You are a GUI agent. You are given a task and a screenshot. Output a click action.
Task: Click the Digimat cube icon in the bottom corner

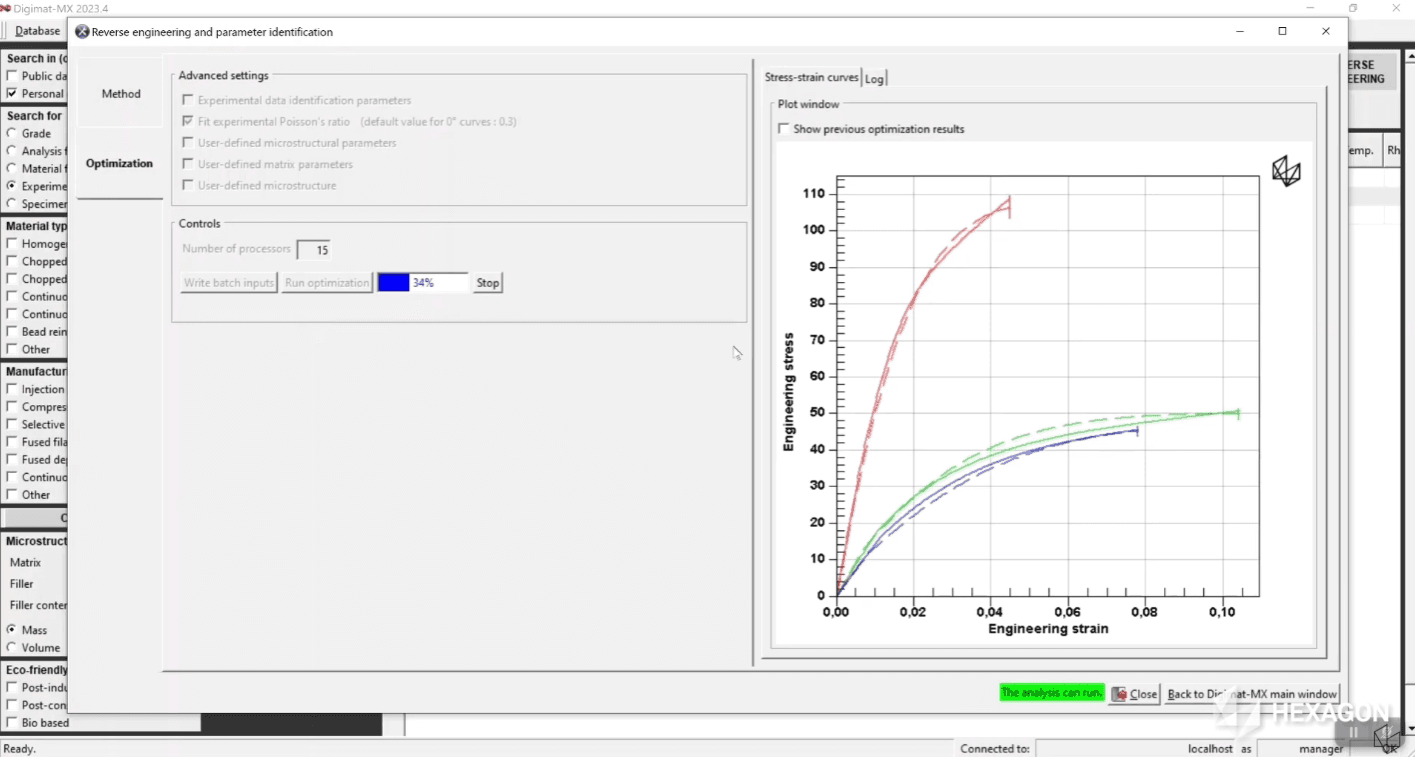[x=1388, y=738]
